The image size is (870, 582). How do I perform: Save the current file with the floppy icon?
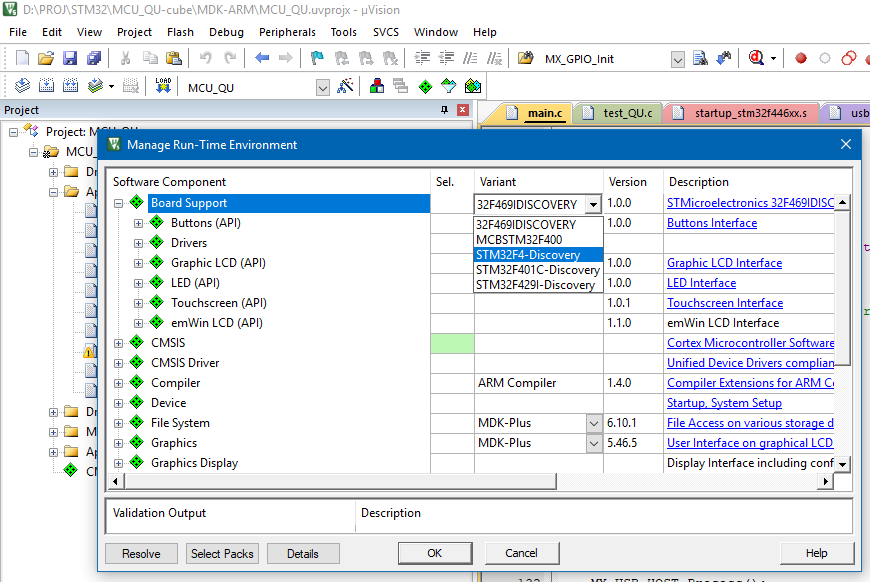(x=70, y=58)
